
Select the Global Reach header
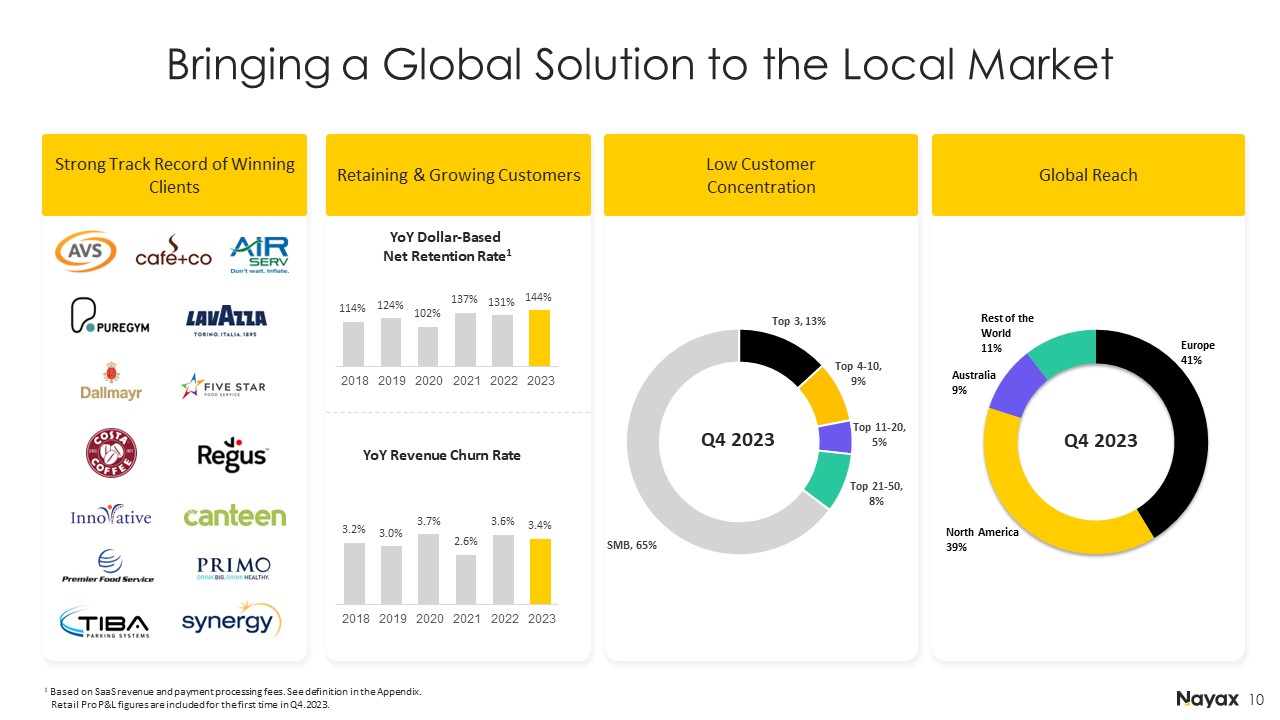[x=1088, y=175]
